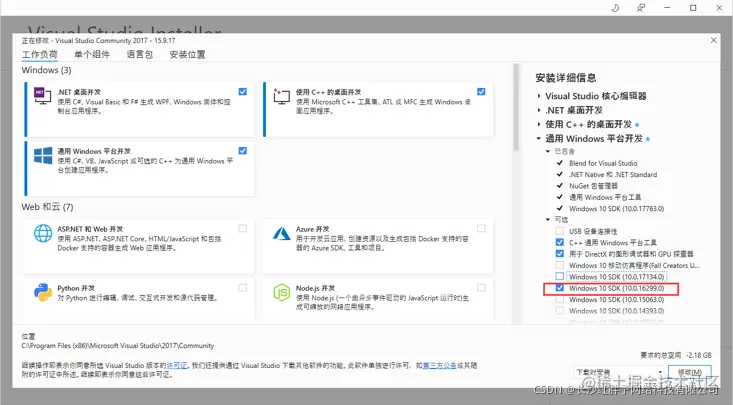Uncheck Windows 10 SDK (10.0.16299.0) option
The image size is (733, 405).
click(560, 288)
